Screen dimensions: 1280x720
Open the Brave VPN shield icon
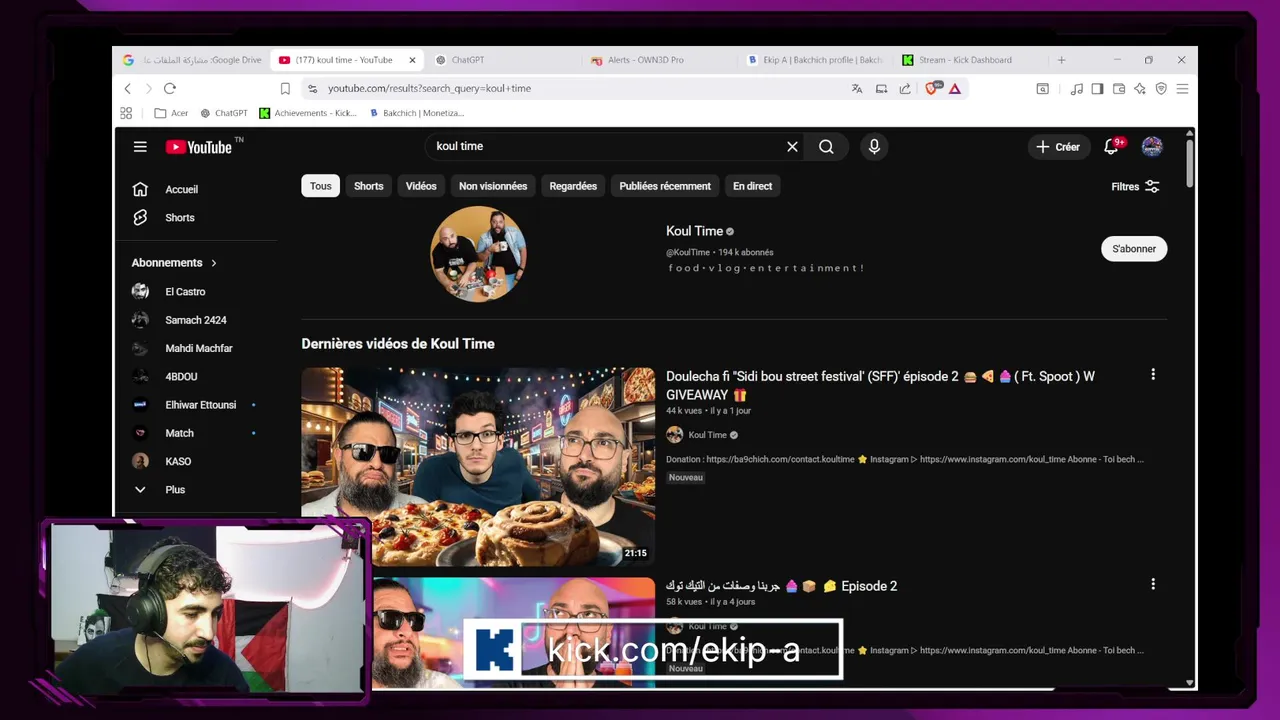pos(1161,88)
